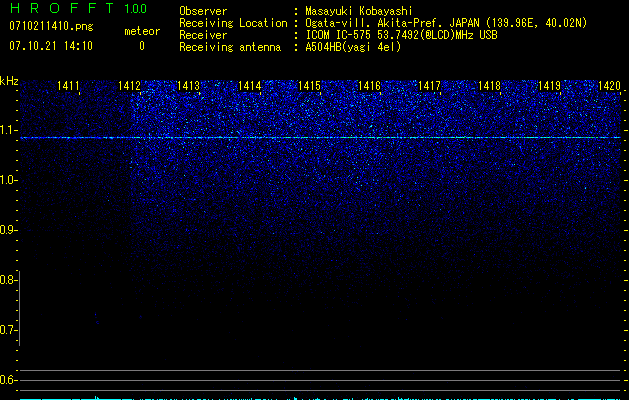Click the Receiver label
Viewport: 629px width, 400px height.
203,35
